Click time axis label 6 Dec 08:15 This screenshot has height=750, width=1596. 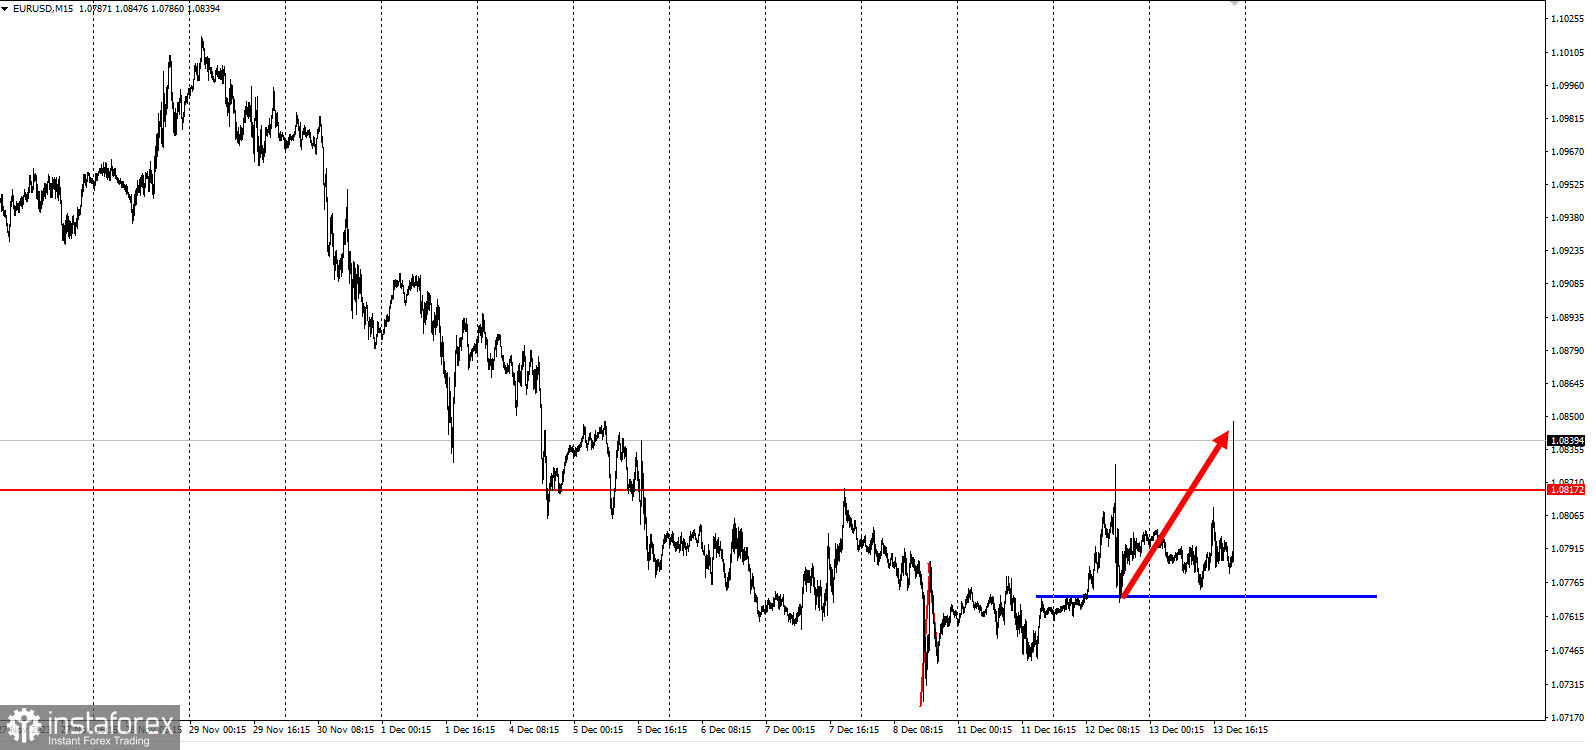(x=726, y=730)
